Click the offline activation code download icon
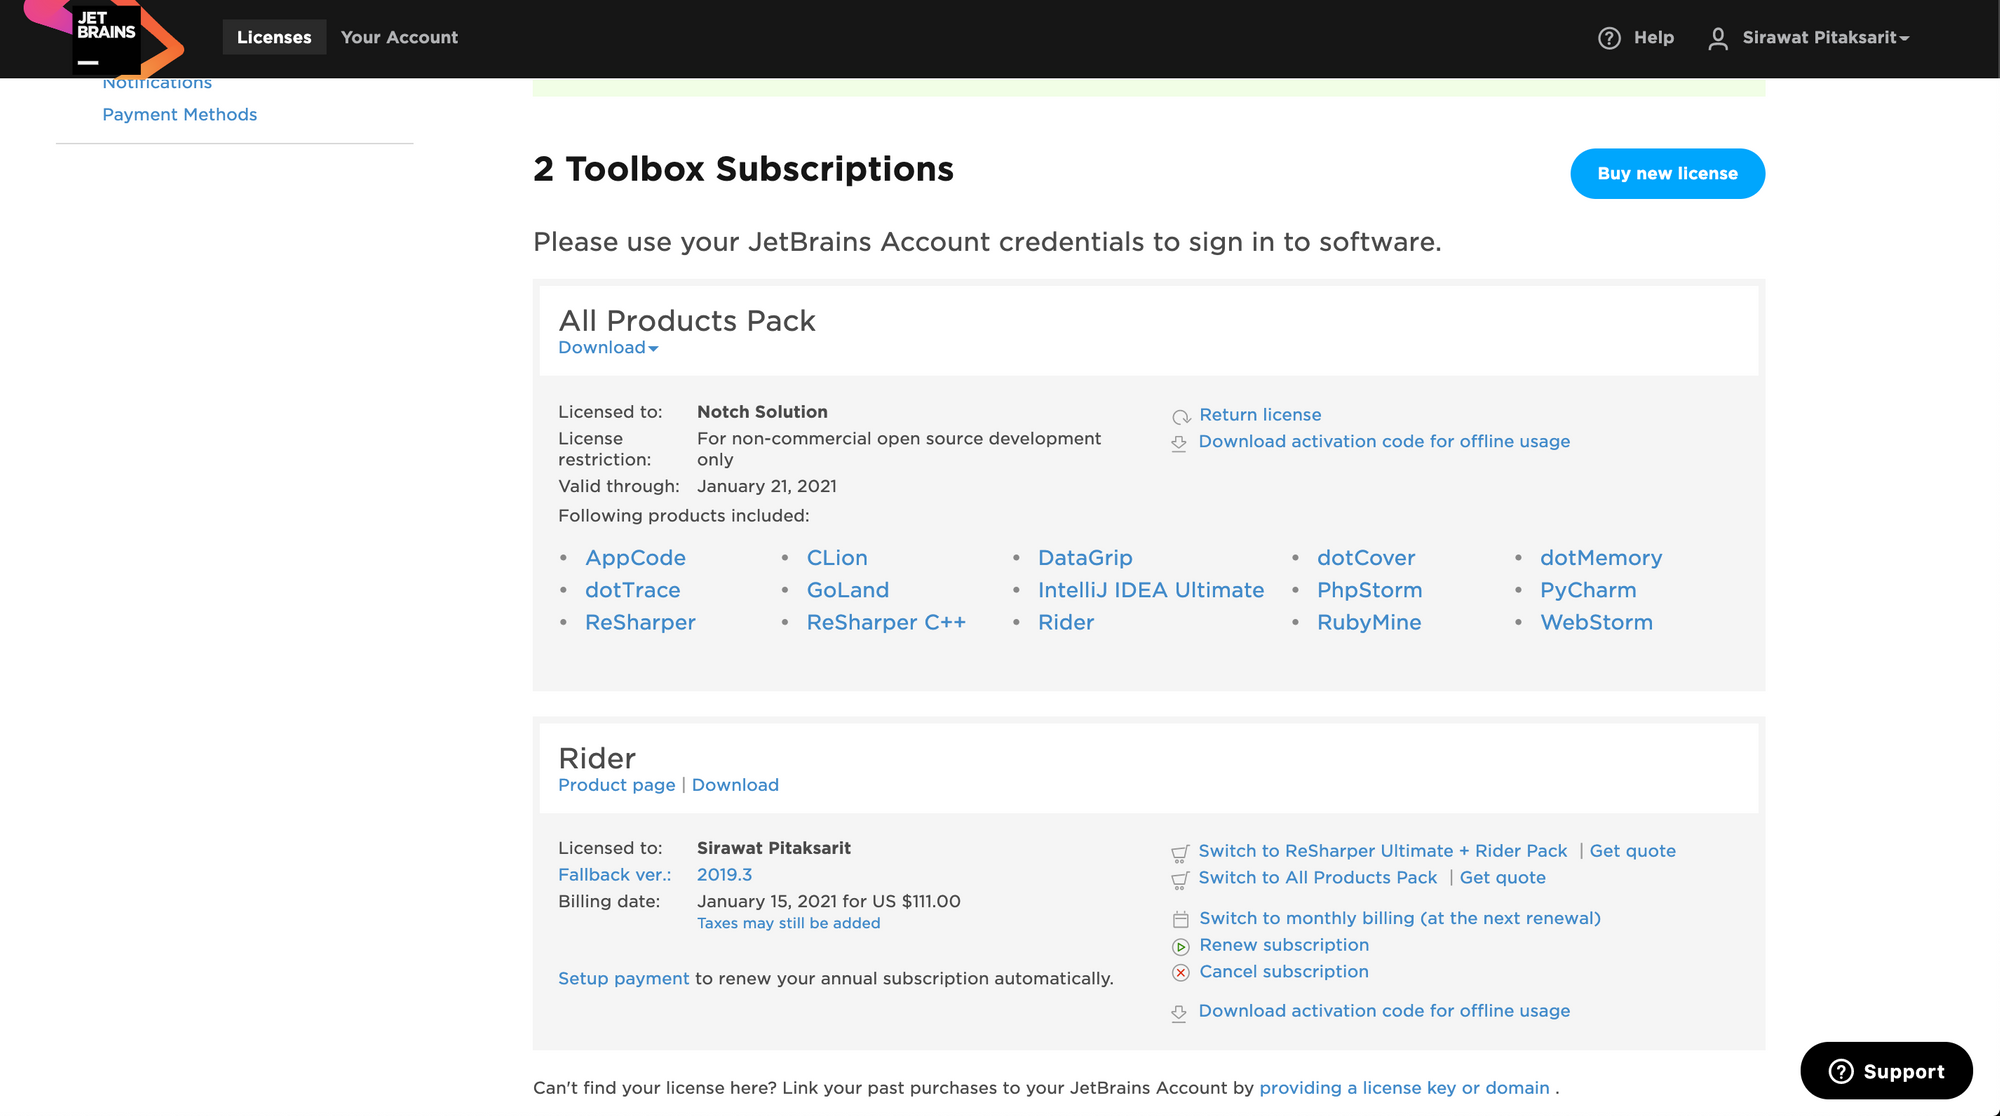Screen dimensions: 2000x1116 (x=1179, y=443)
